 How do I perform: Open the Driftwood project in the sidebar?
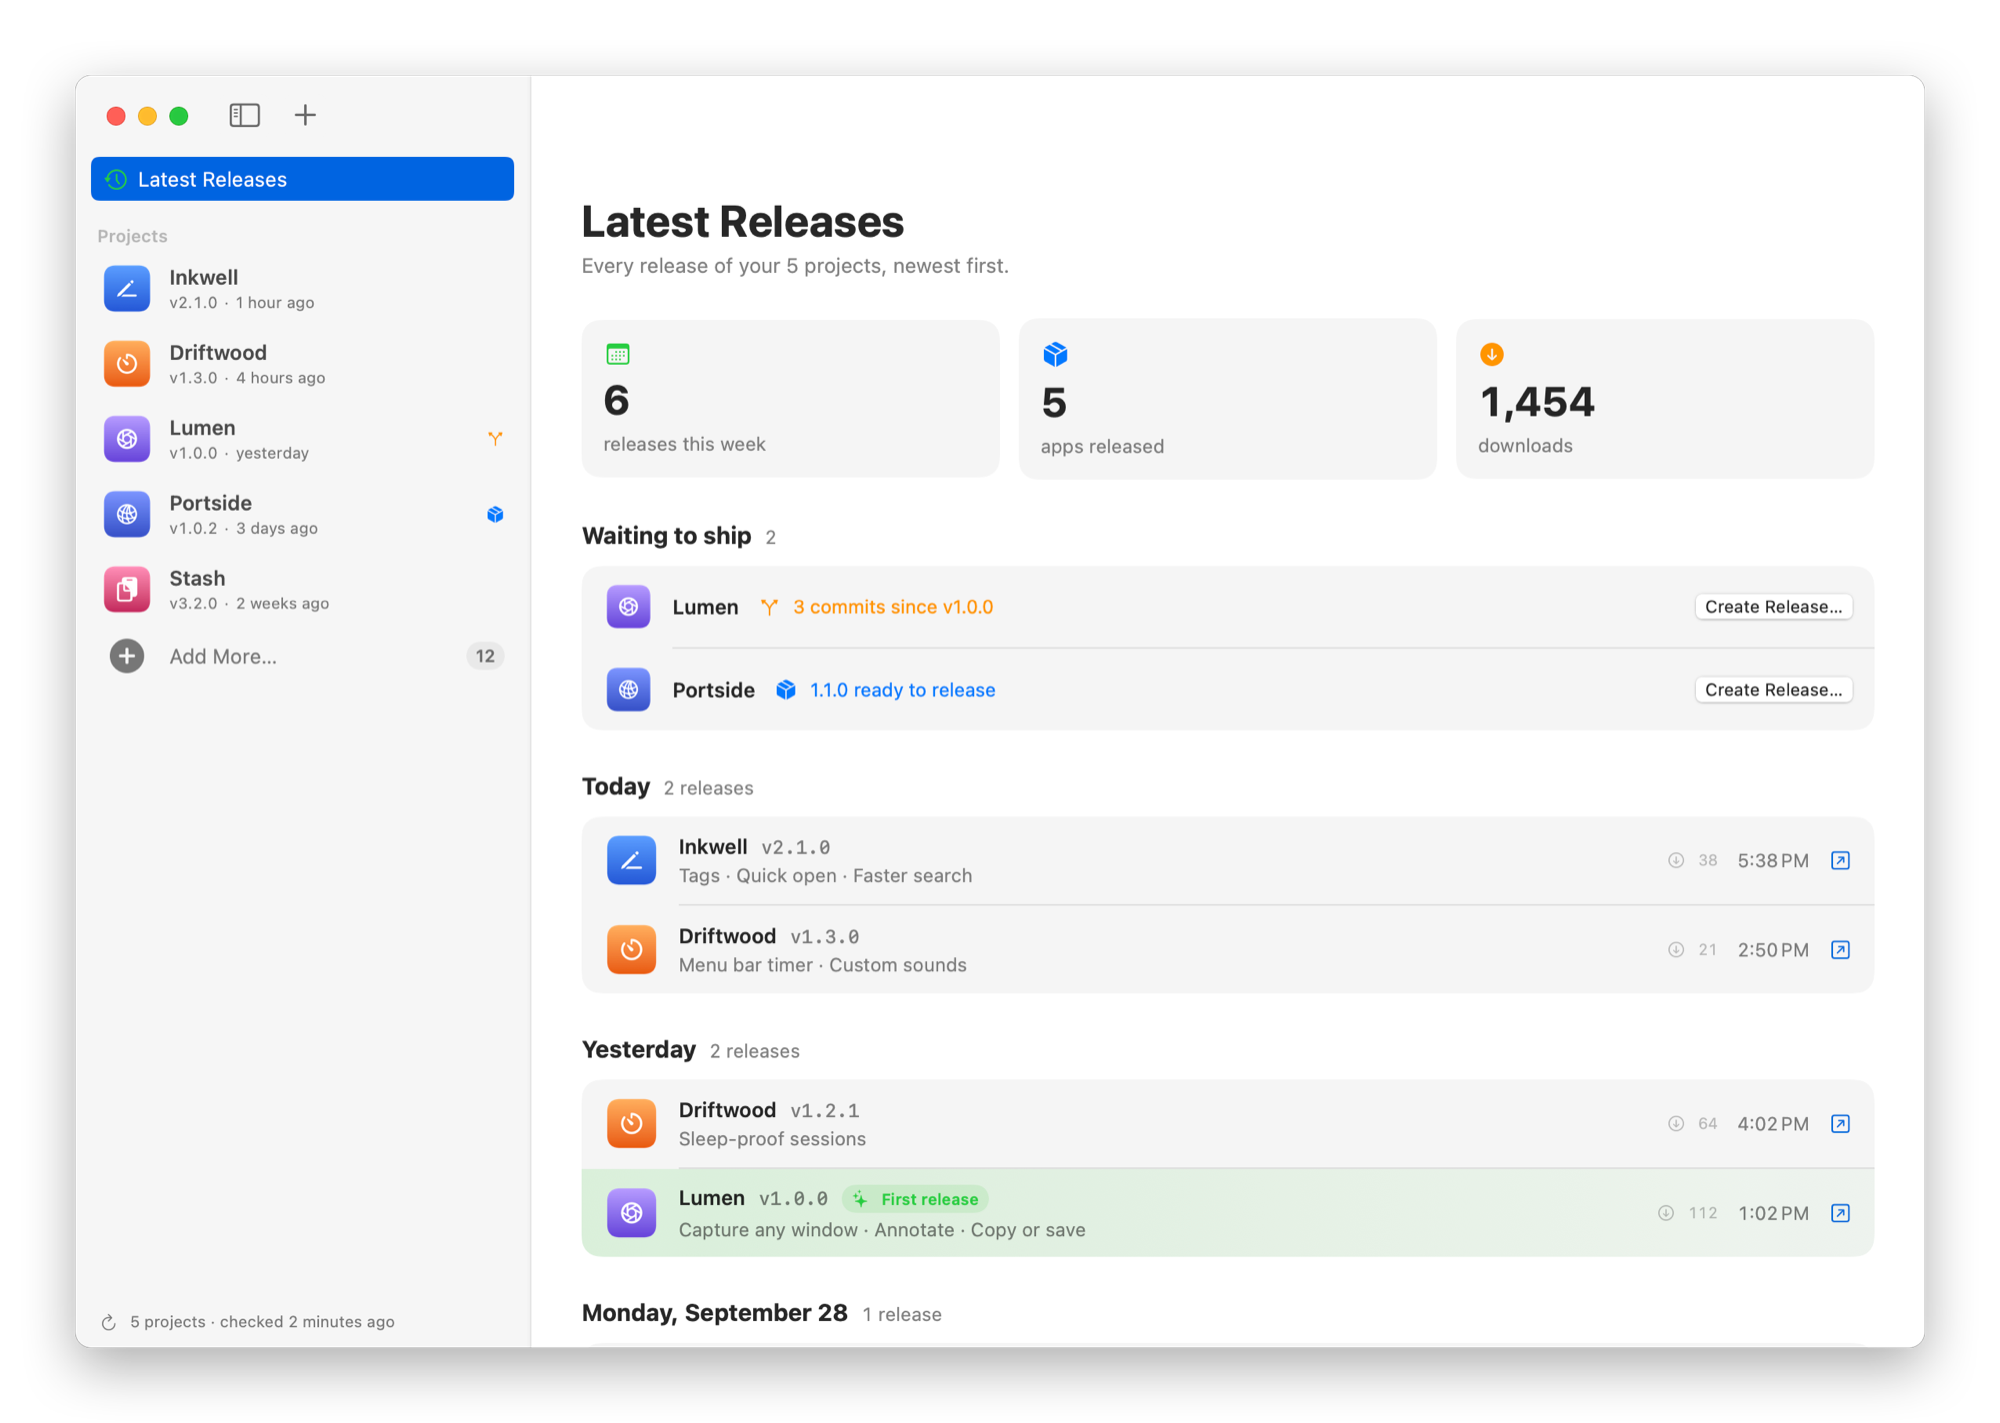point(302,364)
